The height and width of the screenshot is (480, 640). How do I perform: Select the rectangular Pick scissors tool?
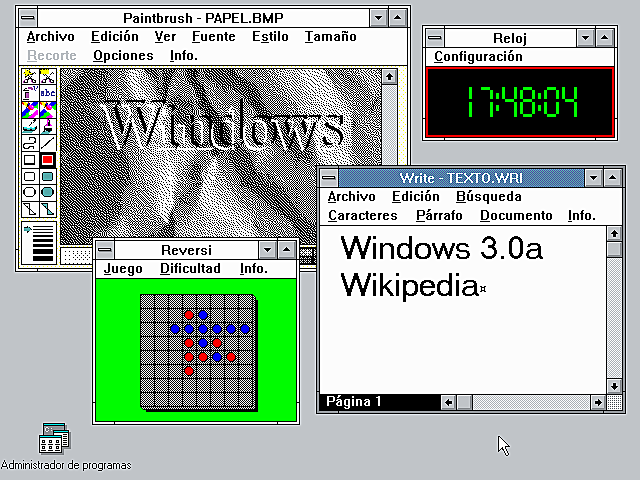click(48, 76)
